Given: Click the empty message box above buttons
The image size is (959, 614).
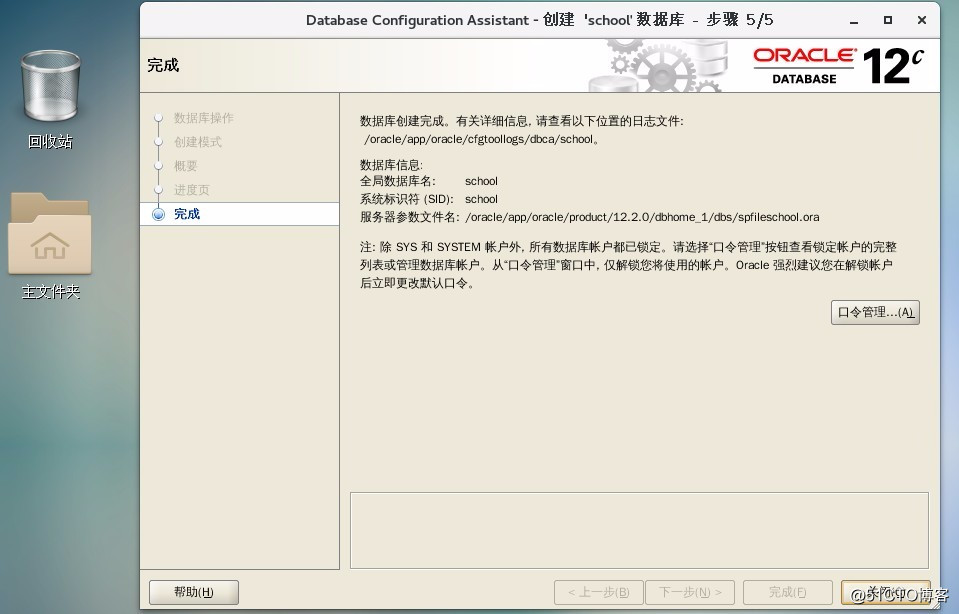Looking at the screenshot, I should click(639, 530).
